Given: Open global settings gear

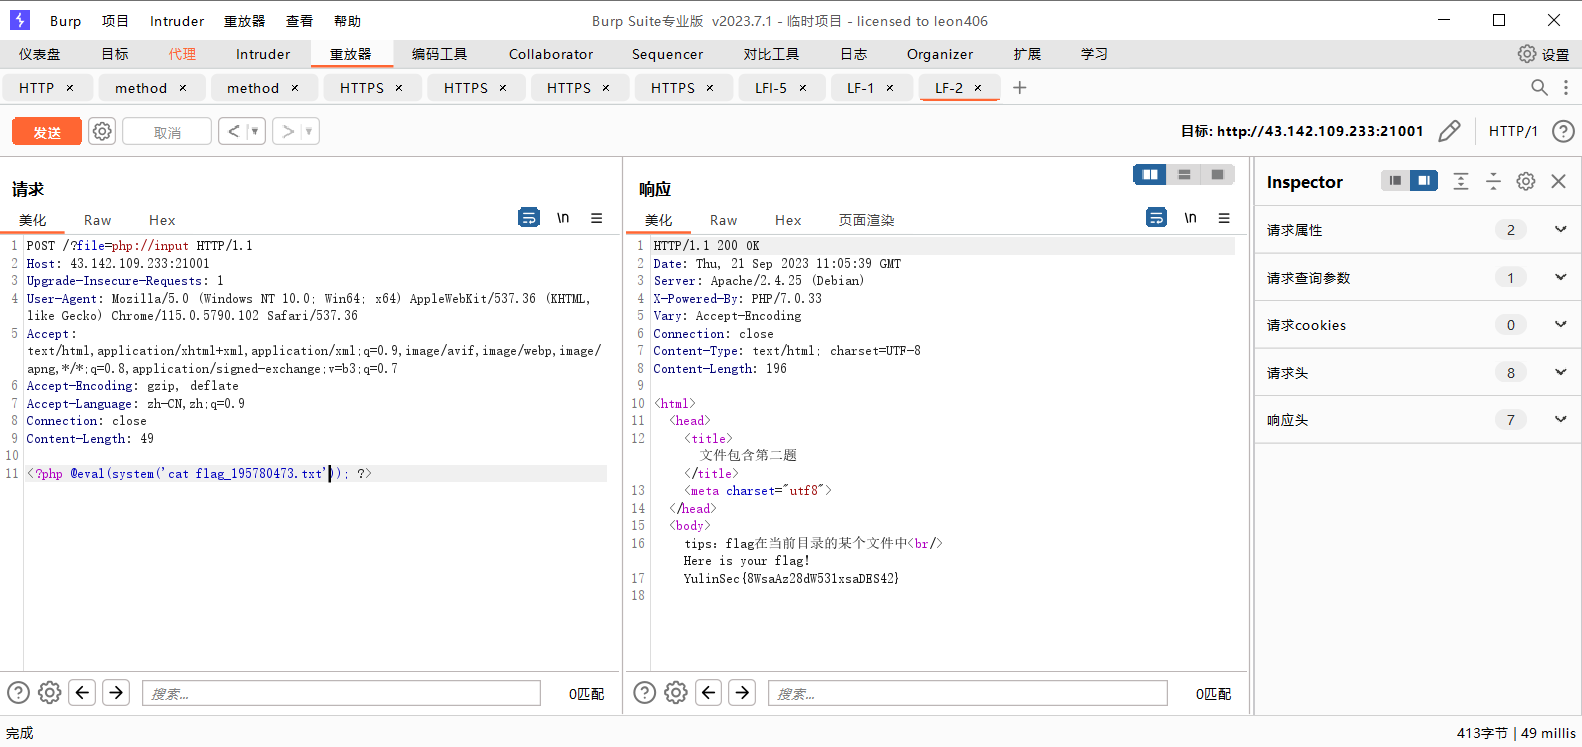Looking at the screenshot, I should pyautogui.click(x=1527, y=54).
